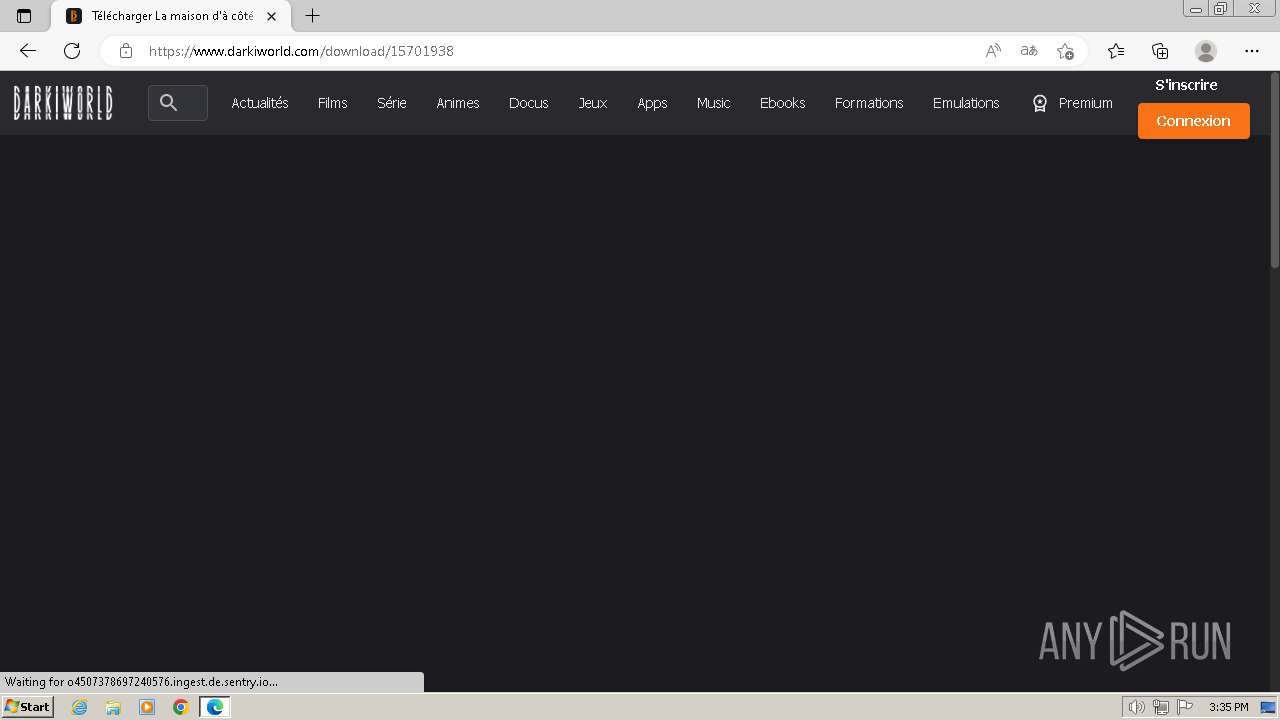Image resolution: width=1280 pixels, height=720 pixels.
Task: Click the network tray icon
Action: [x=1161, y=707]
